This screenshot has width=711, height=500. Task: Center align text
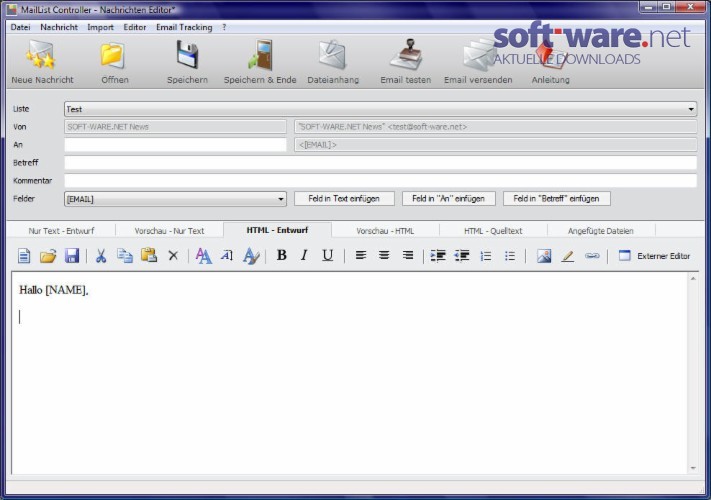pyautogui.click(x=384, y=256)
